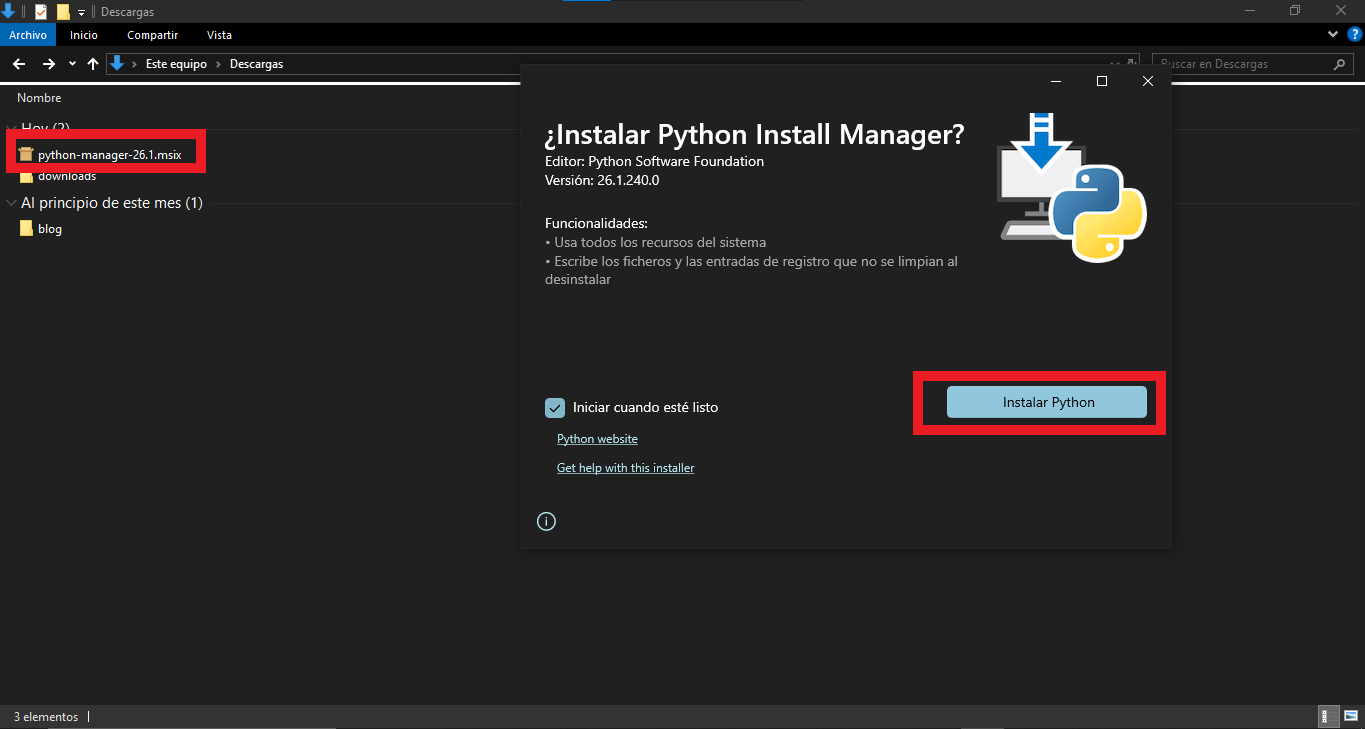
Task: Click the search magnifier icon
Action: coord(1340,64)
